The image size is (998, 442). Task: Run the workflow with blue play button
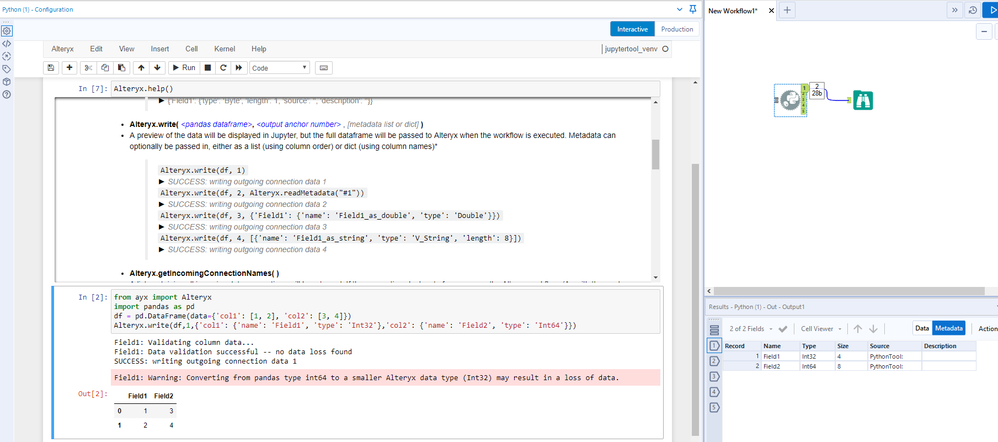[990, 10]
